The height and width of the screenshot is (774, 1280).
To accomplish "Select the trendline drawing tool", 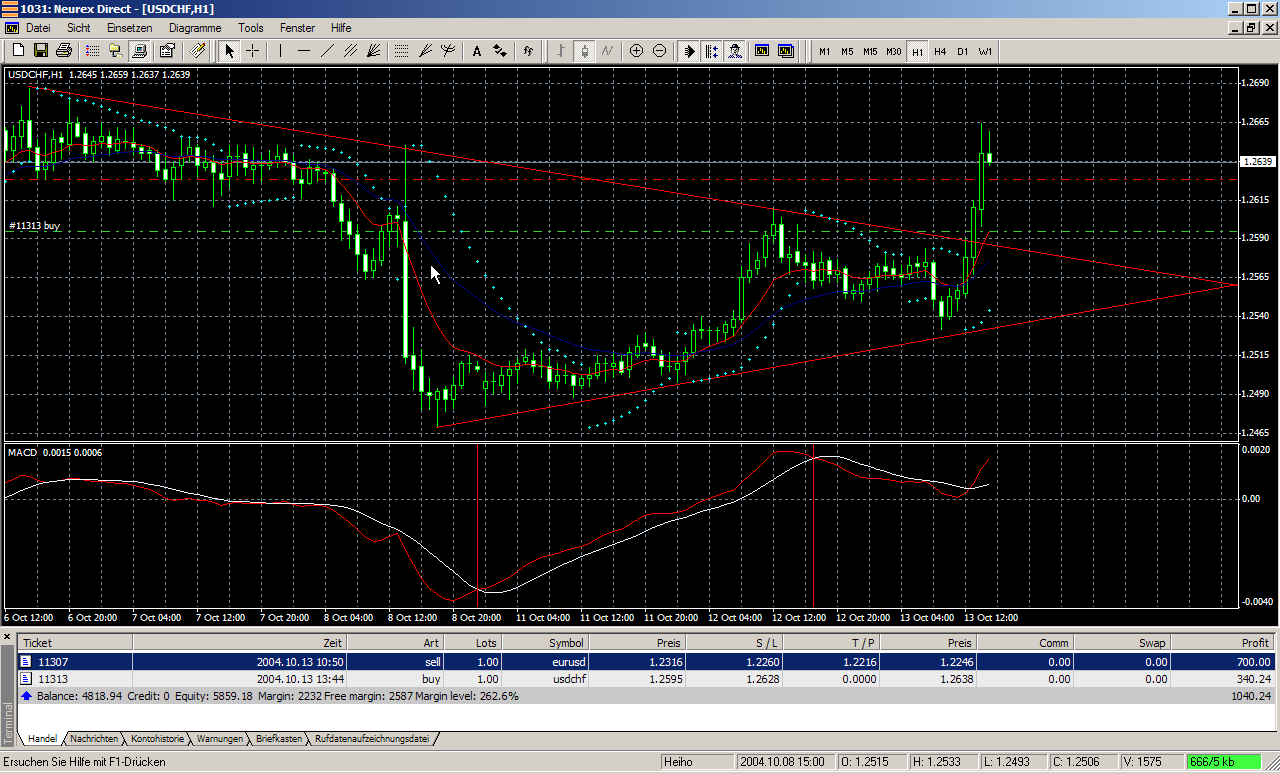I will click(327, 51).
